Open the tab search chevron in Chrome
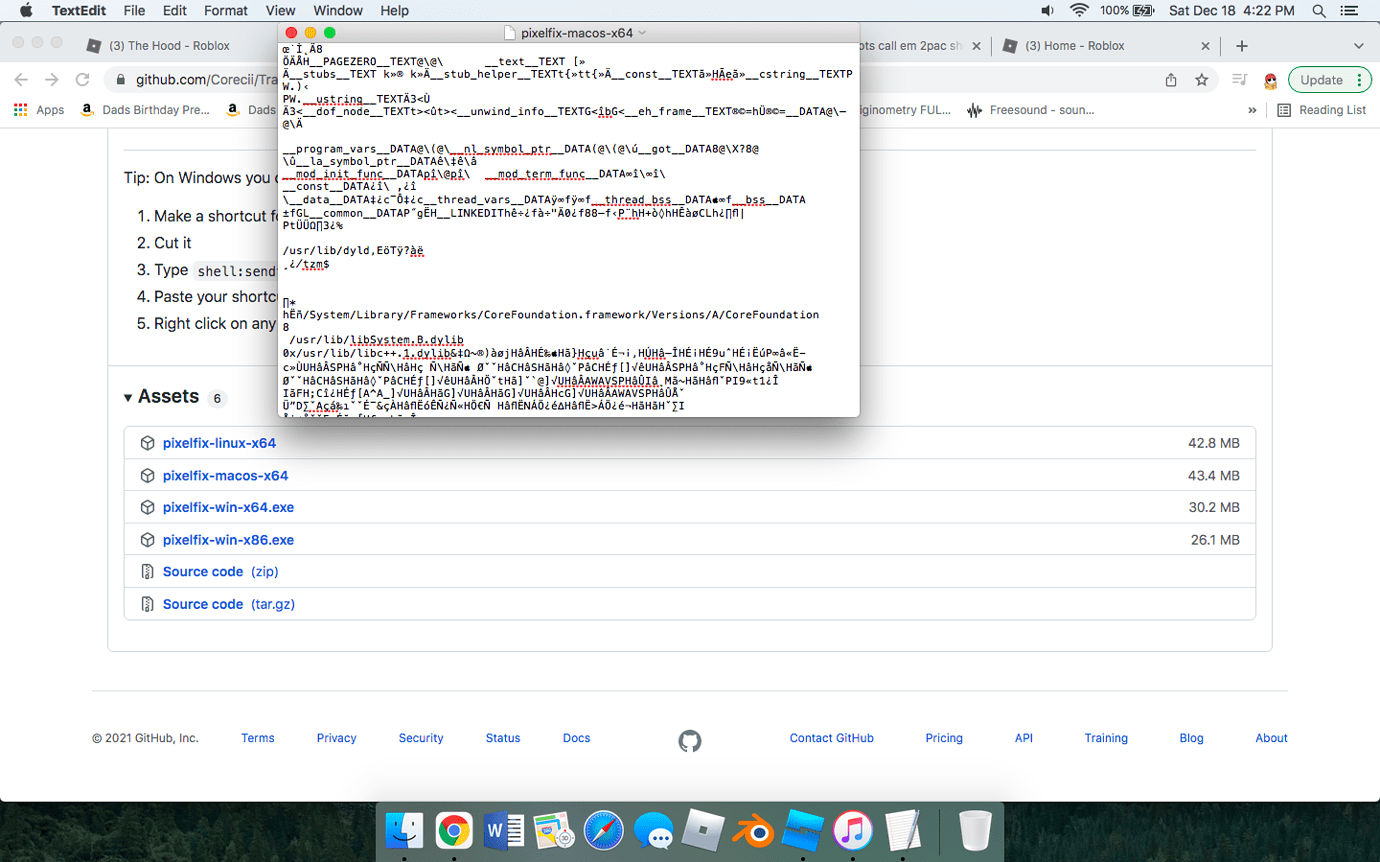Image resolution: width=1380 pixels, height=862 pixels. click(x=1360, y=45)
